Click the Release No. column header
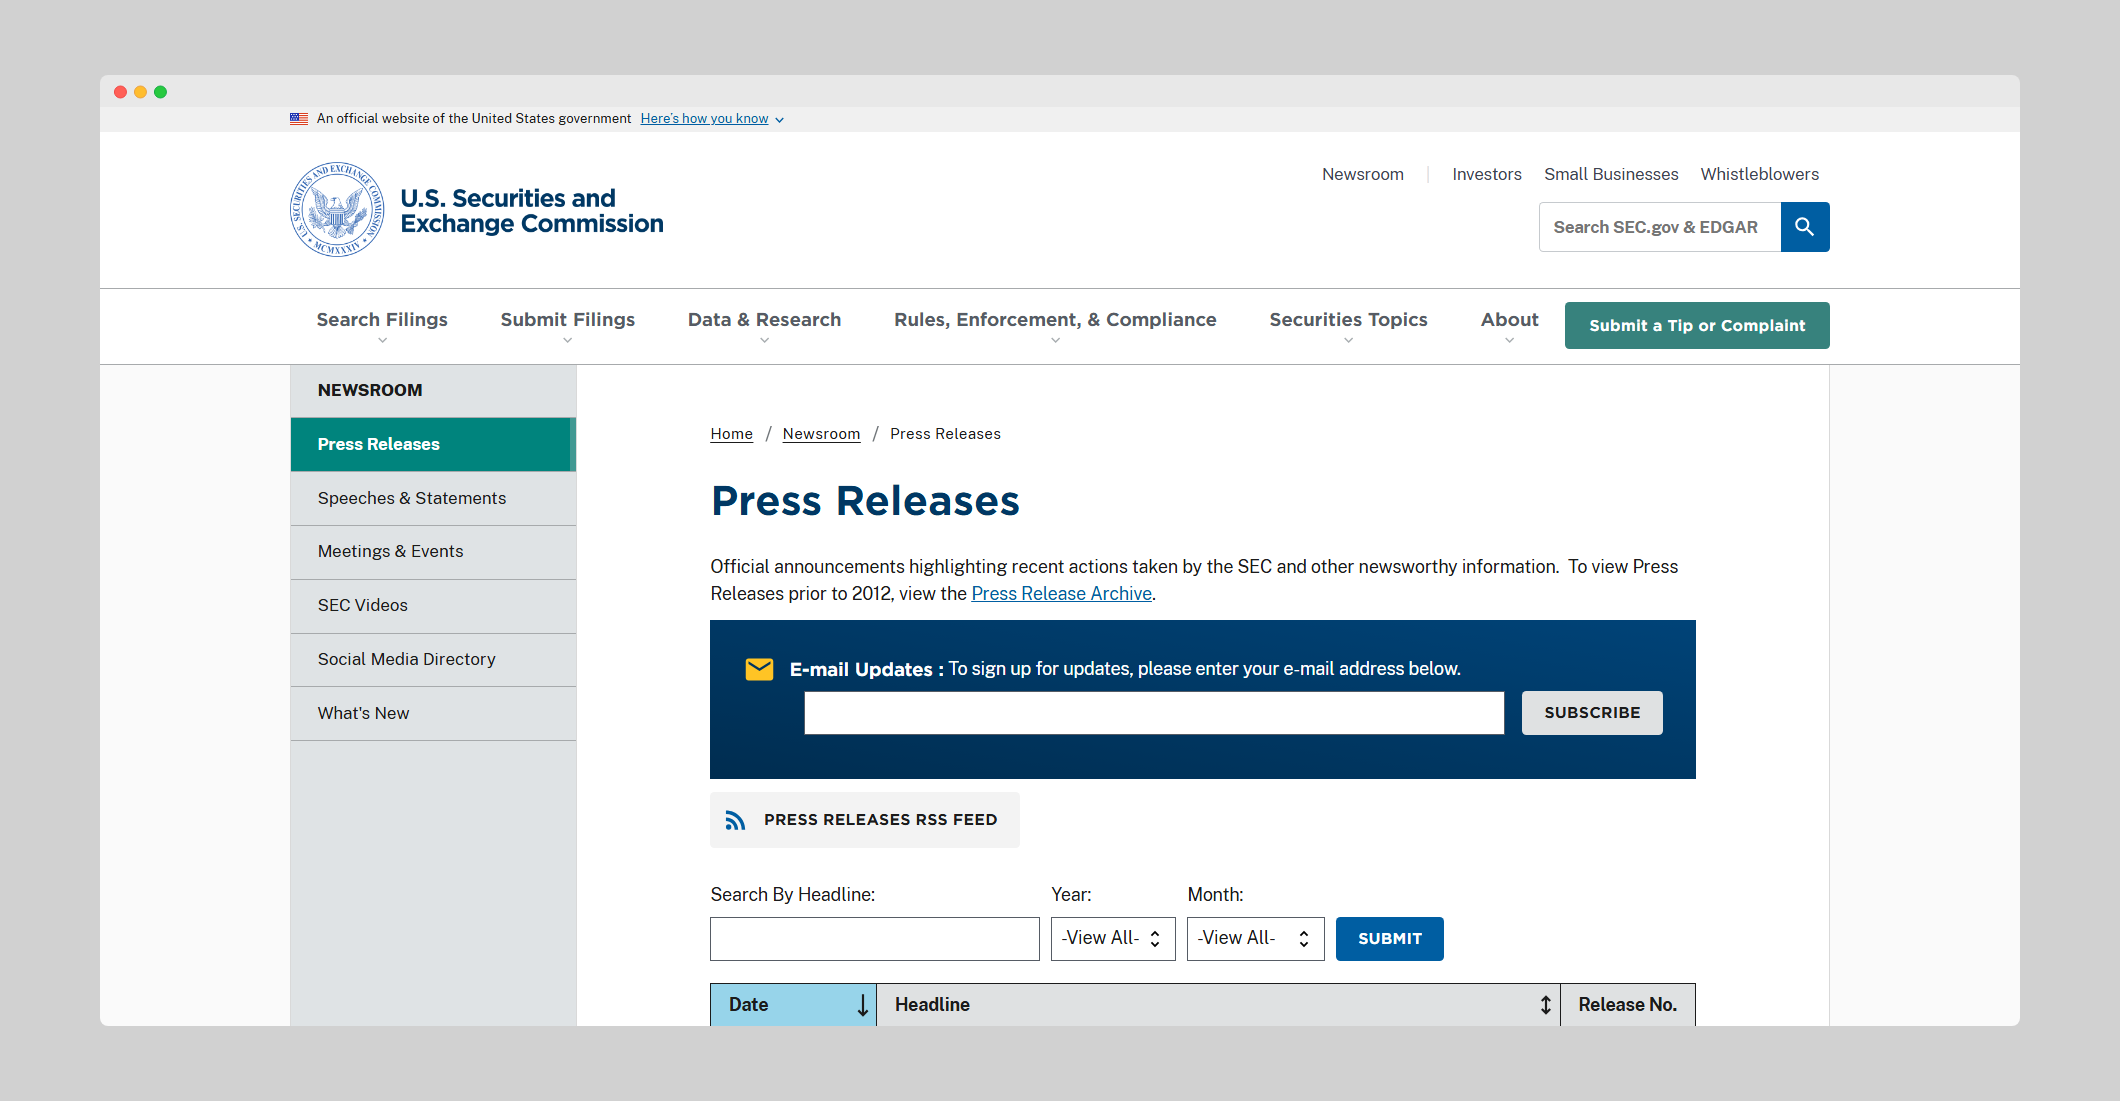This screenshot has height=1101, width=2120. tap(1628, 1005)
